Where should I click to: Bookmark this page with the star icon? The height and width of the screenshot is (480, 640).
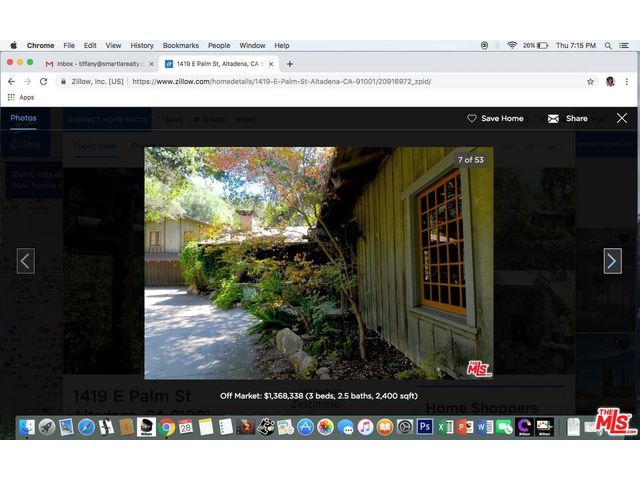pos(590,82)
